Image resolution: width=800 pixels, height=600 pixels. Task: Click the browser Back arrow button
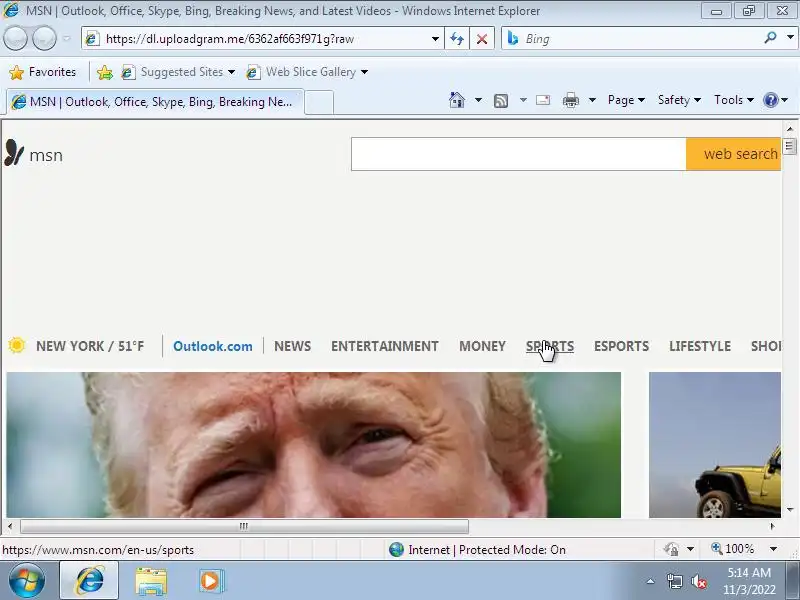[15, 38]
